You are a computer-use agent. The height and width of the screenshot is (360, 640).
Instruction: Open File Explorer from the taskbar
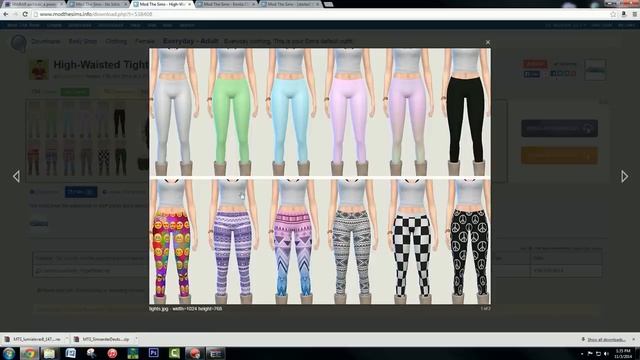tap(49, 353)
